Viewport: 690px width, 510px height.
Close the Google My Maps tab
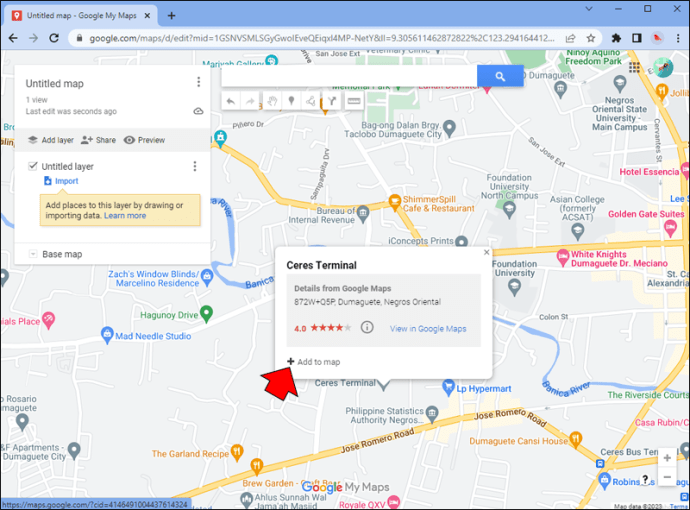coord(147,15)
